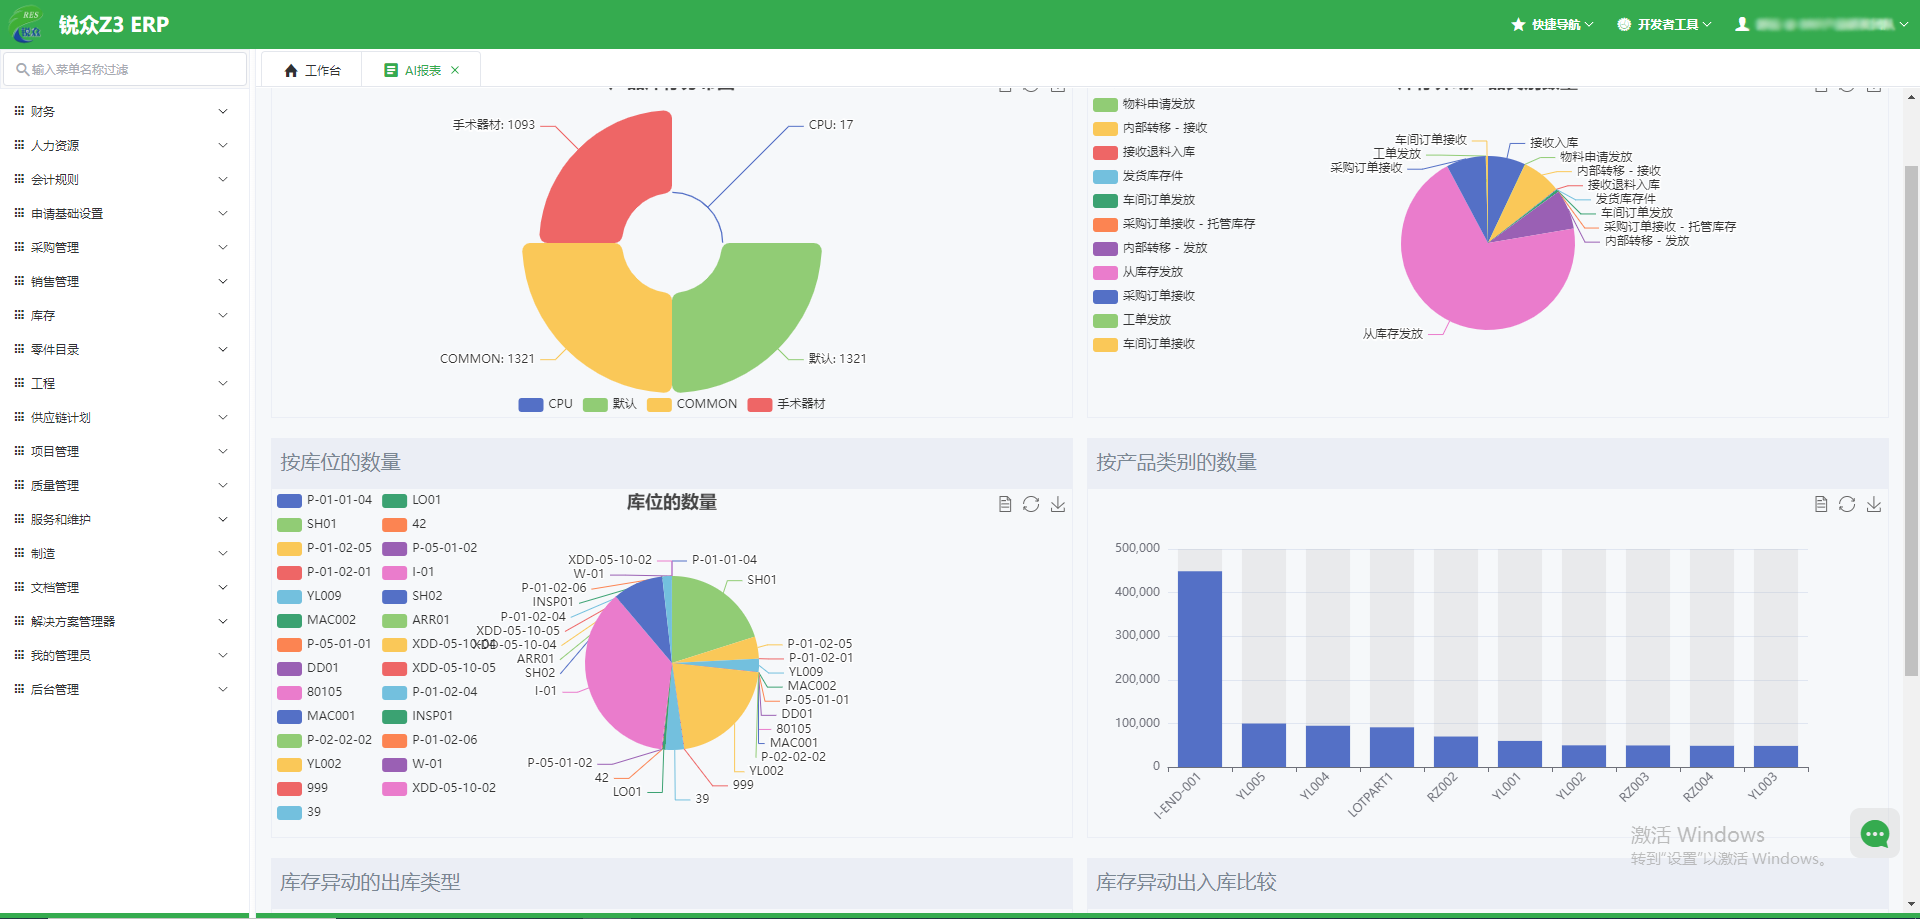The width and height of the screenshot is (1920, 919).
Task: Switch to the 工作台 tab
Action: coord(313,70)
